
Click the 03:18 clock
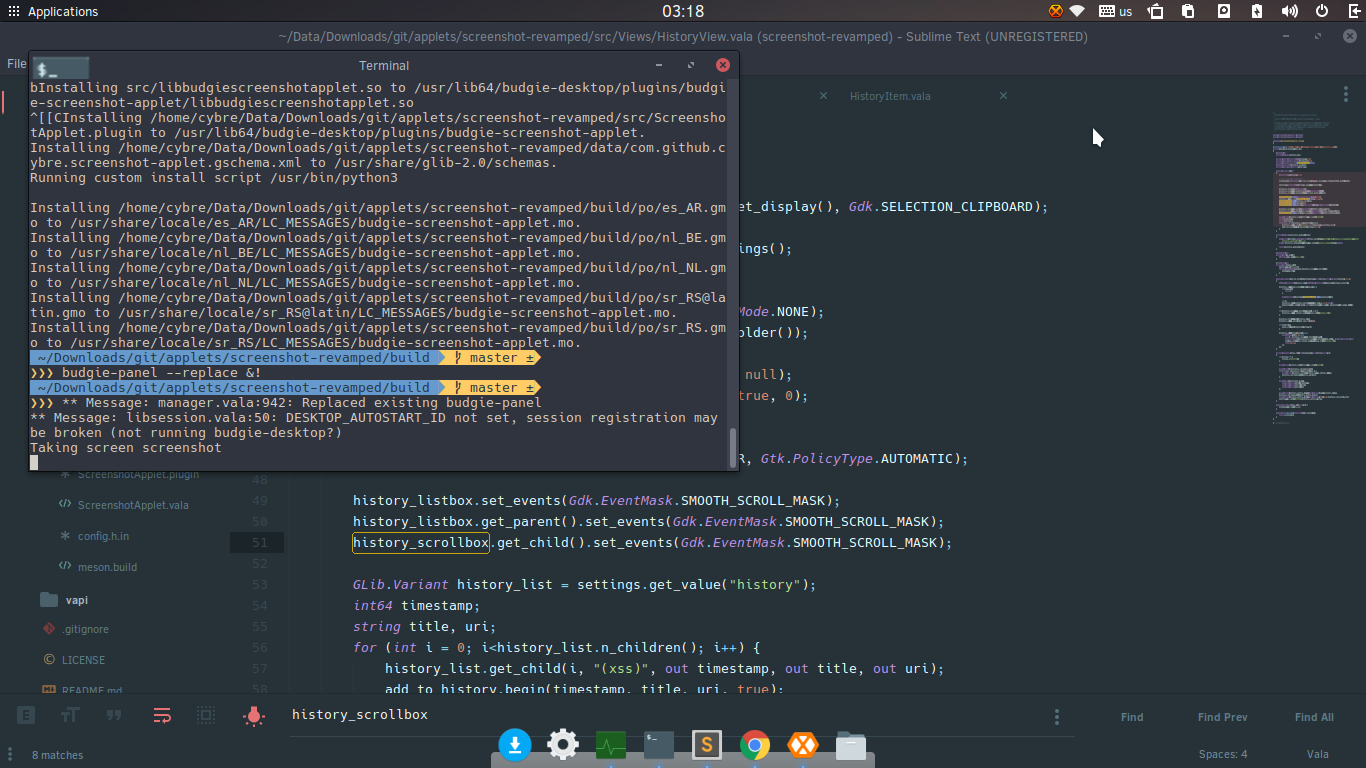click(x=683, y=12)
